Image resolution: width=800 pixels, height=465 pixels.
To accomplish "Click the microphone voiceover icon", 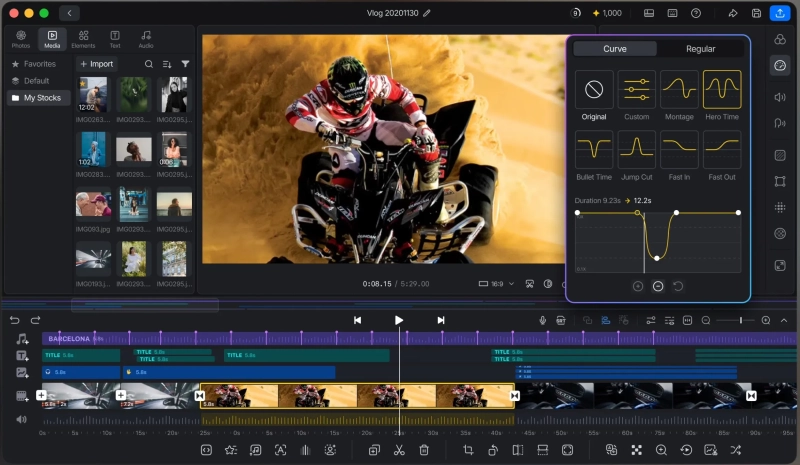I will 542,320.
